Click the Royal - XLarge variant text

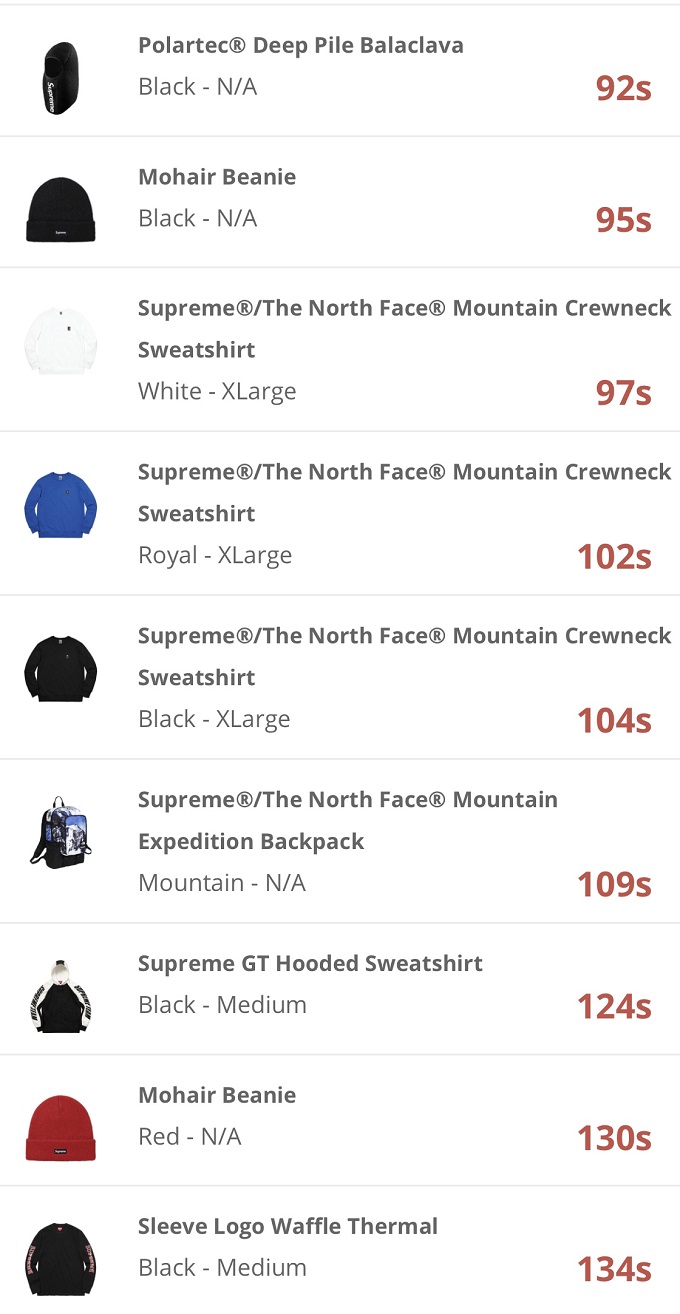coord(215,555)
